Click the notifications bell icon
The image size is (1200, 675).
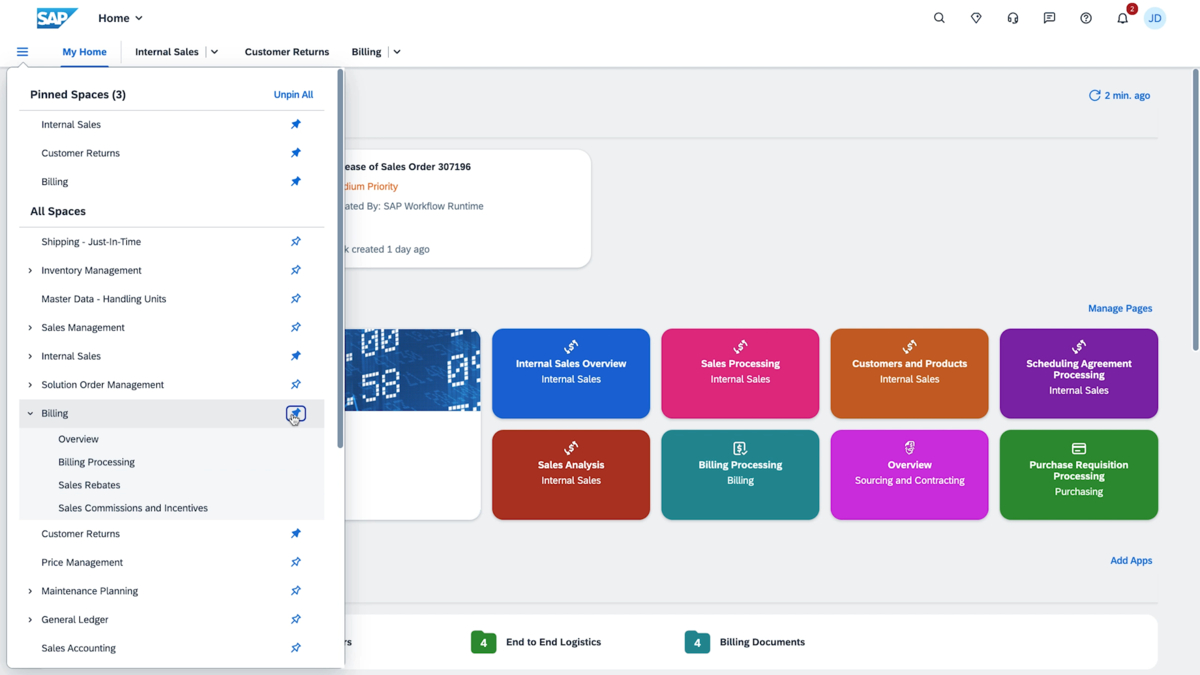(1122, 18)
